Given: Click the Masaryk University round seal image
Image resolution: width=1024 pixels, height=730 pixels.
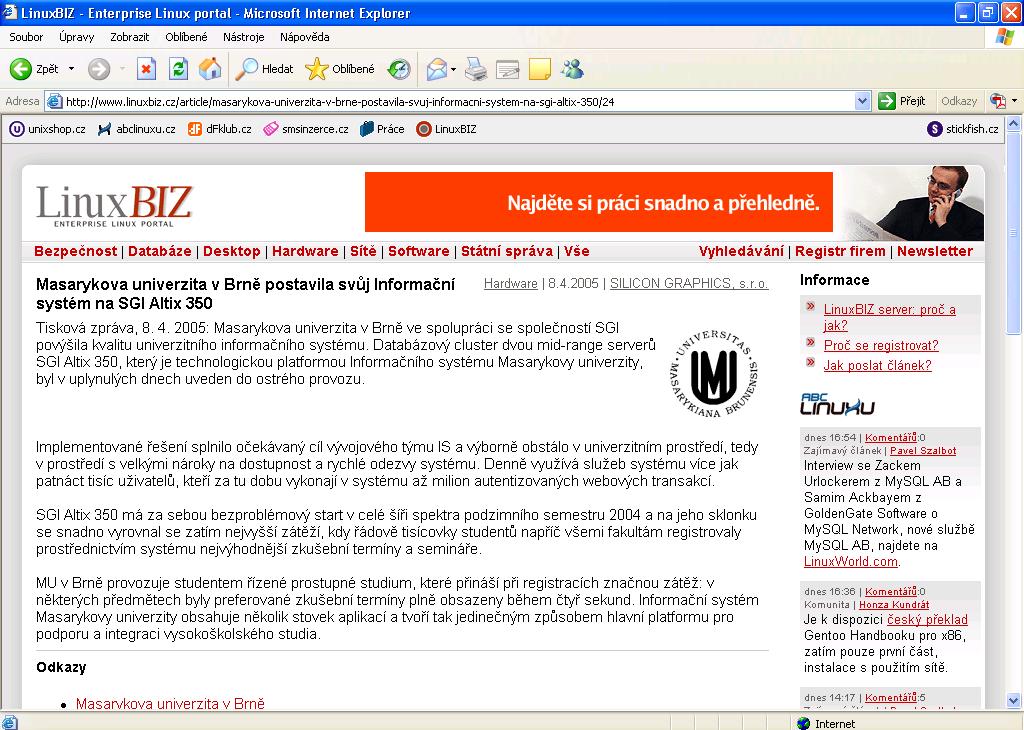Looking at the screenshot, I should point(714,373).
